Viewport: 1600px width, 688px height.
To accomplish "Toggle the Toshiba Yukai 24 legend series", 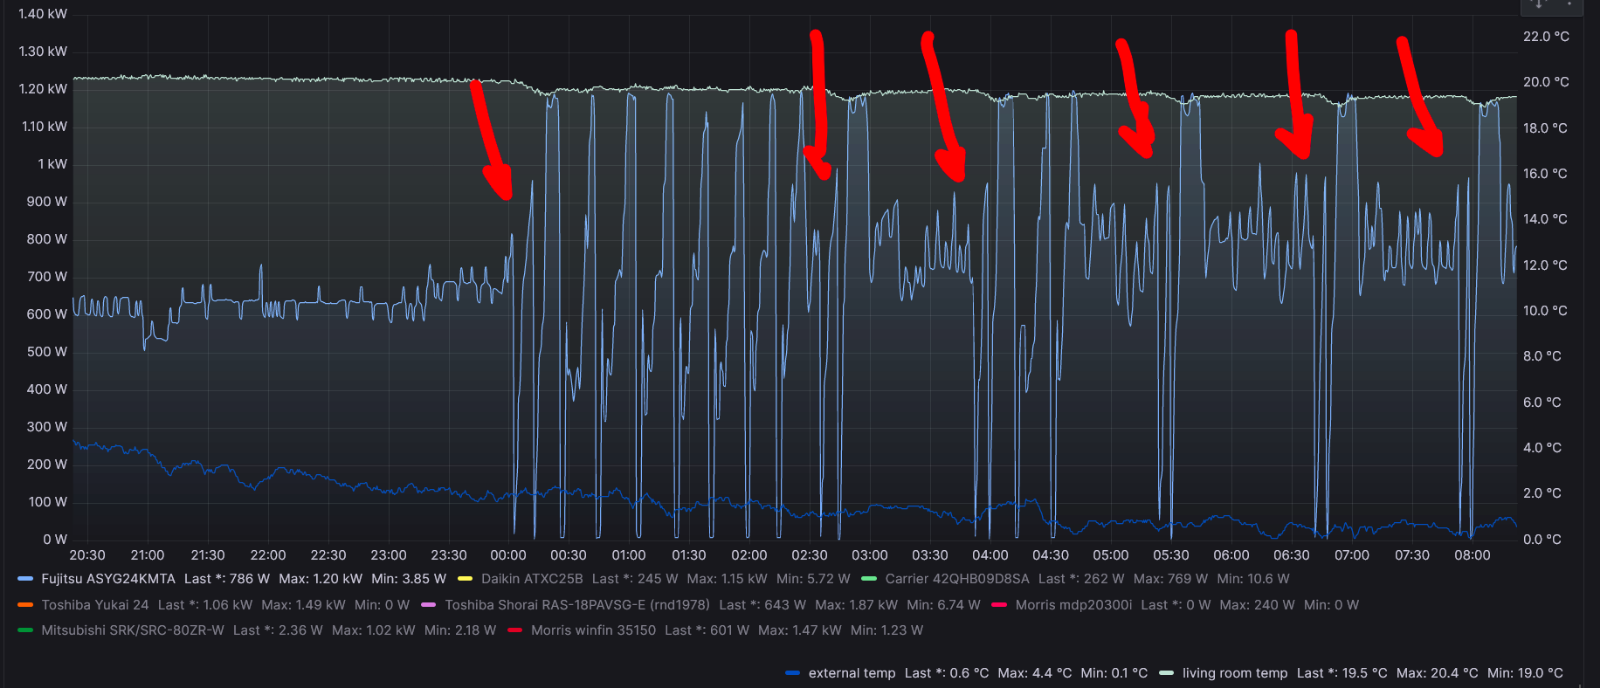I will (95, 605).
